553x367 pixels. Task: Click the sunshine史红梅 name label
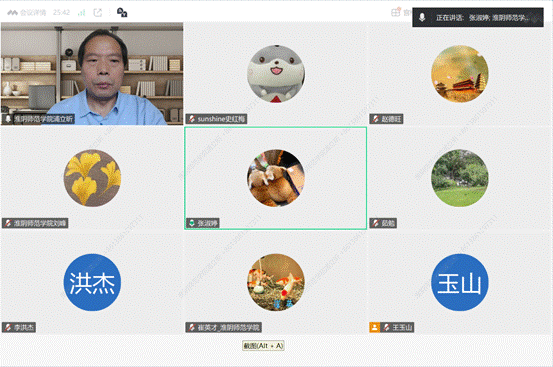tap(221, 119)
